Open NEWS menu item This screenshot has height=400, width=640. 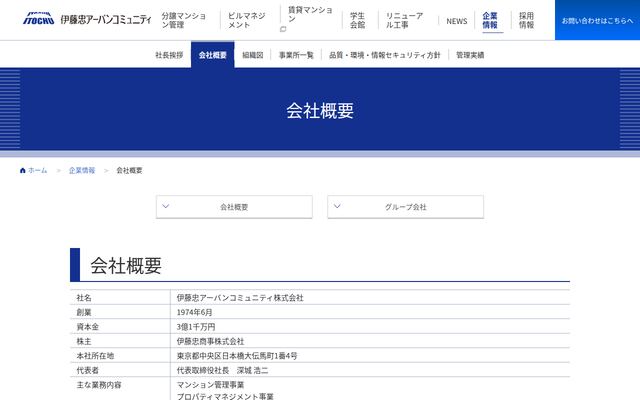[x=457, y=21]
